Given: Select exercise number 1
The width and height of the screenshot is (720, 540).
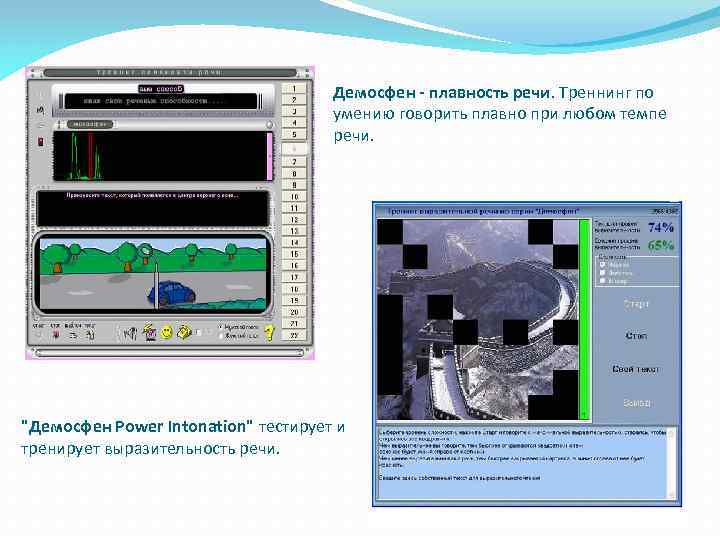Looking at the screenshot, I should 294,88.
